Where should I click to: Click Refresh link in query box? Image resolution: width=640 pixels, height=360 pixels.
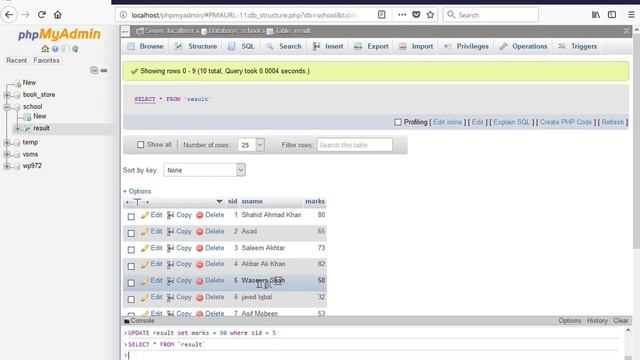coord(613,122)
